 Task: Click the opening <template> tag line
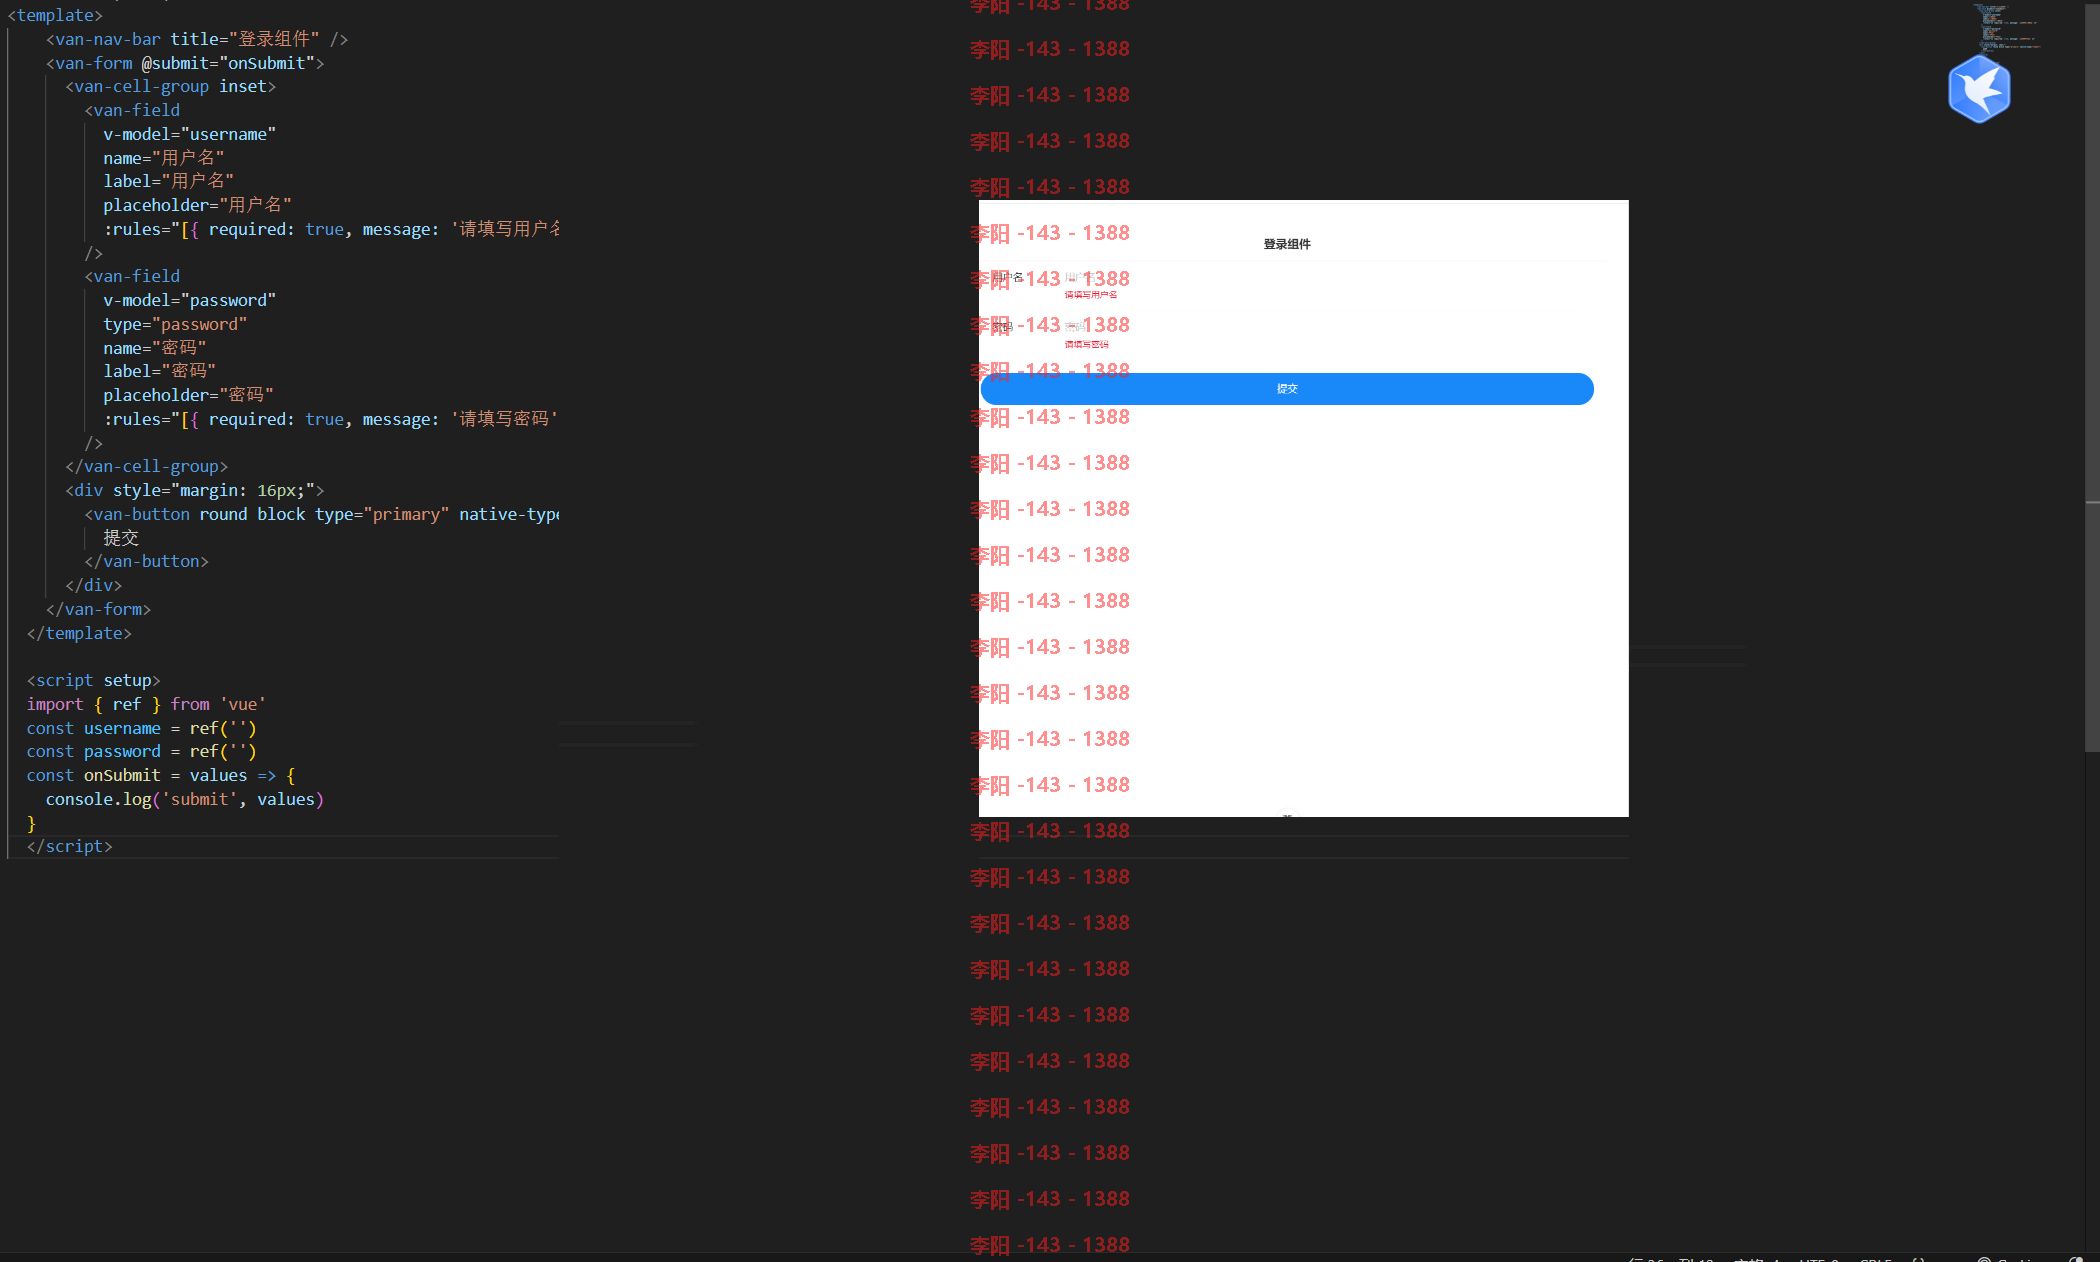pos(55,15)
